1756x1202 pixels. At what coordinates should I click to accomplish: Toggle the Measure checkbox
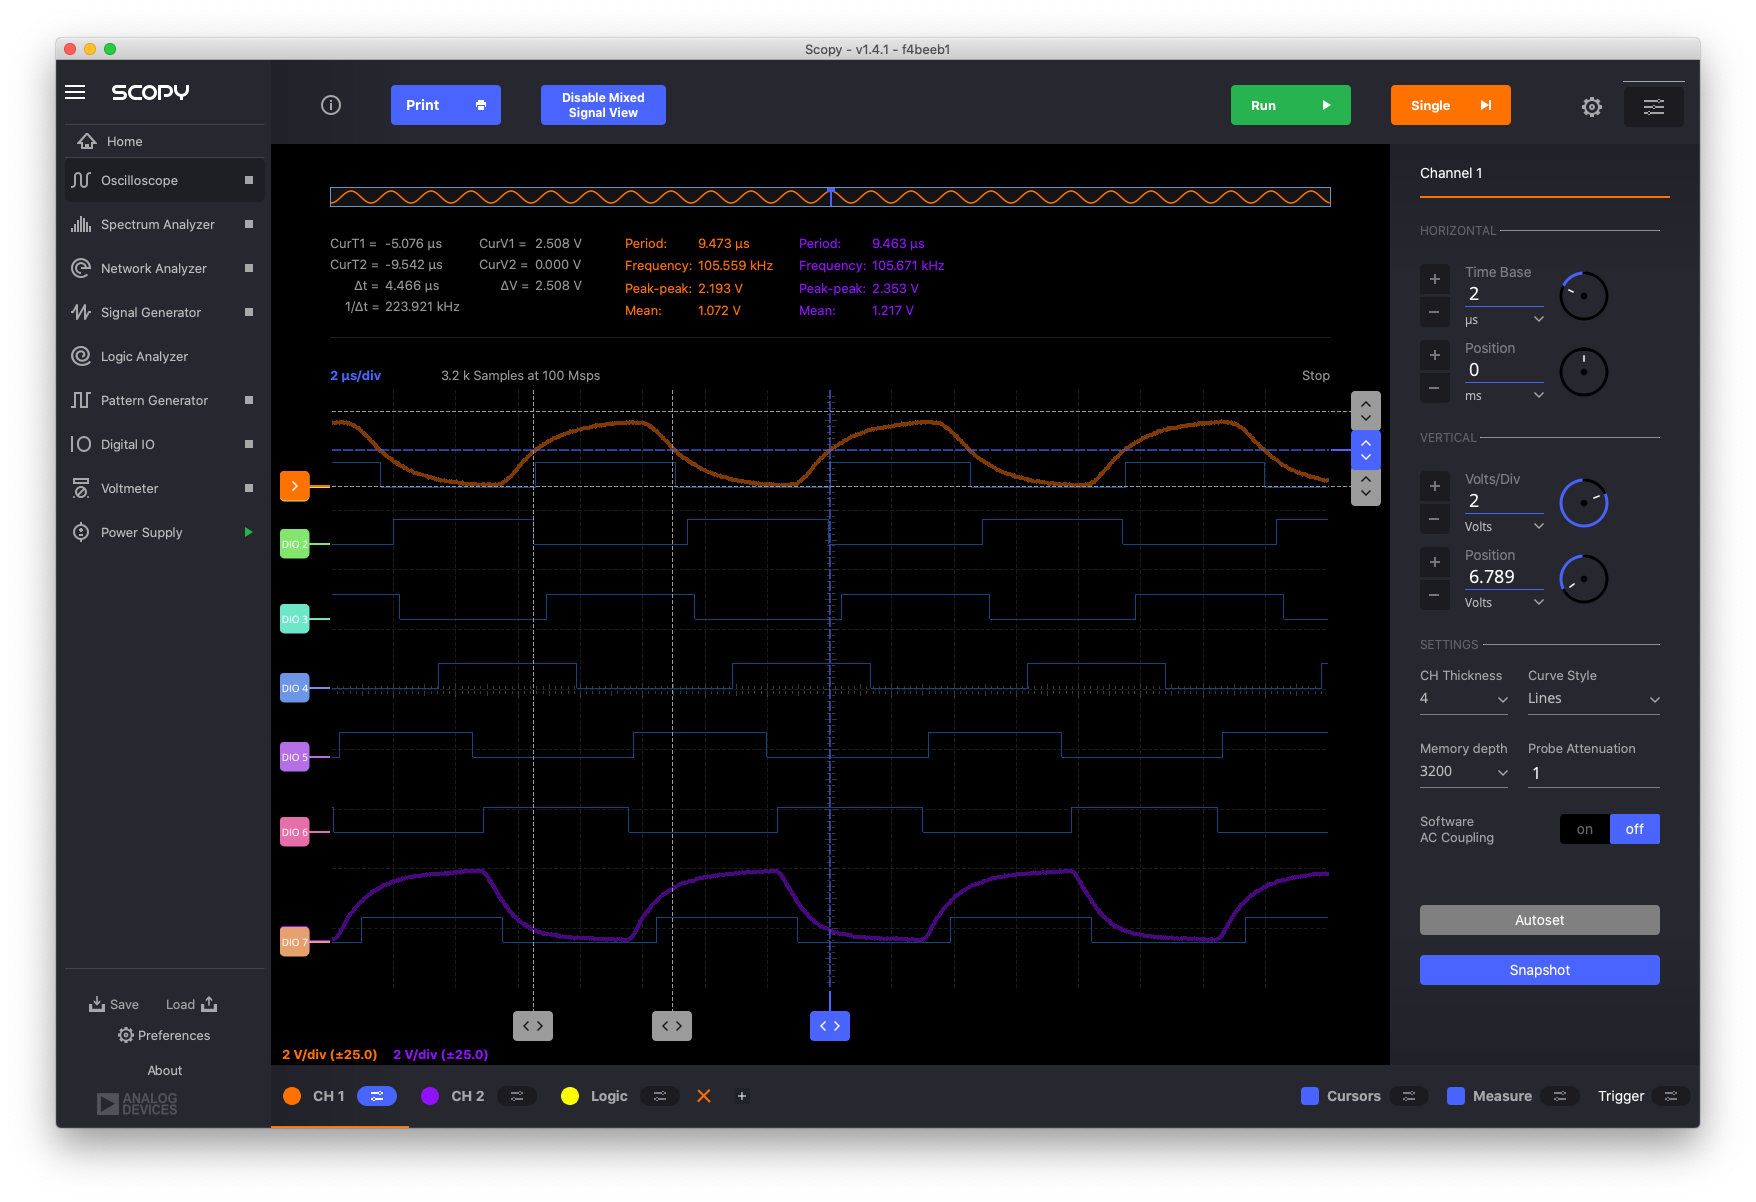1456,1096
